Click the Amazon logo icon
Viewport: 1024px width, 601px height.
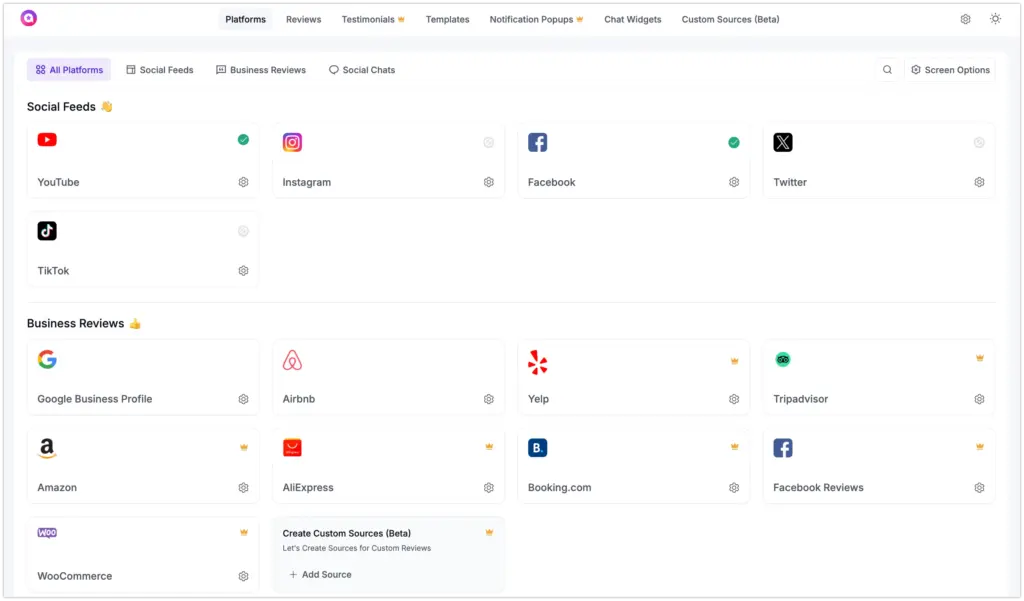tap(46, 448)
